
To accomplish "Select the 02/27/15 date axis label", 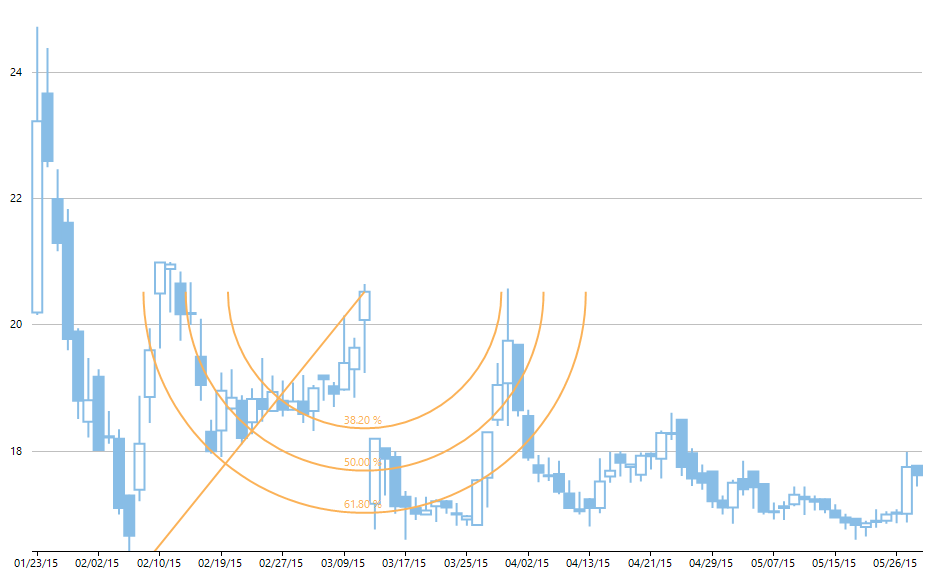I will [x=281, y=564].
